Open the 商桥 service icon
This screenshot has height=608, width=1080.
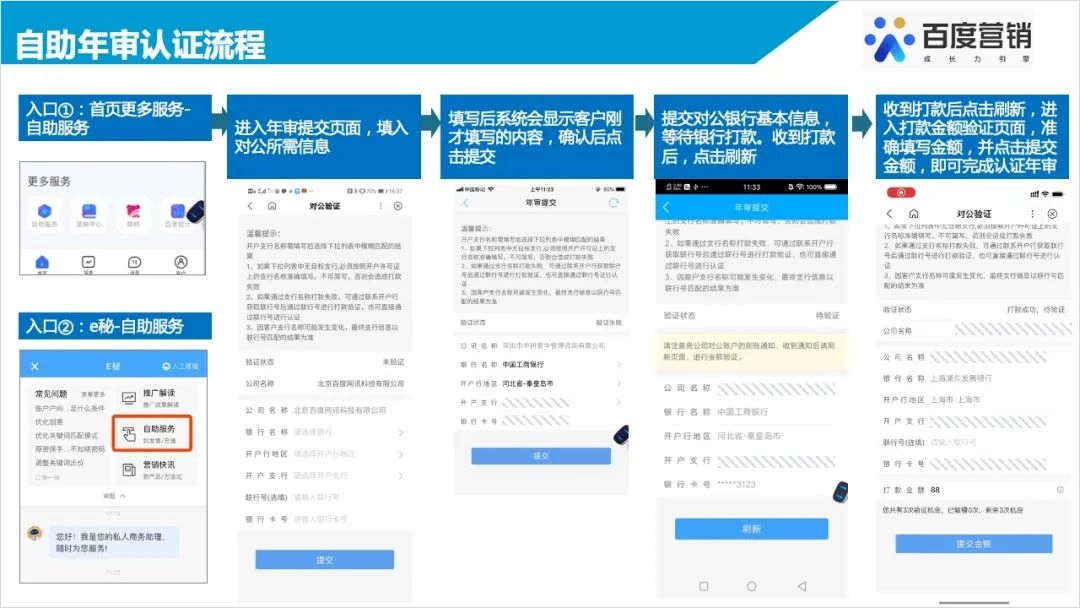[x=132, y=212]
